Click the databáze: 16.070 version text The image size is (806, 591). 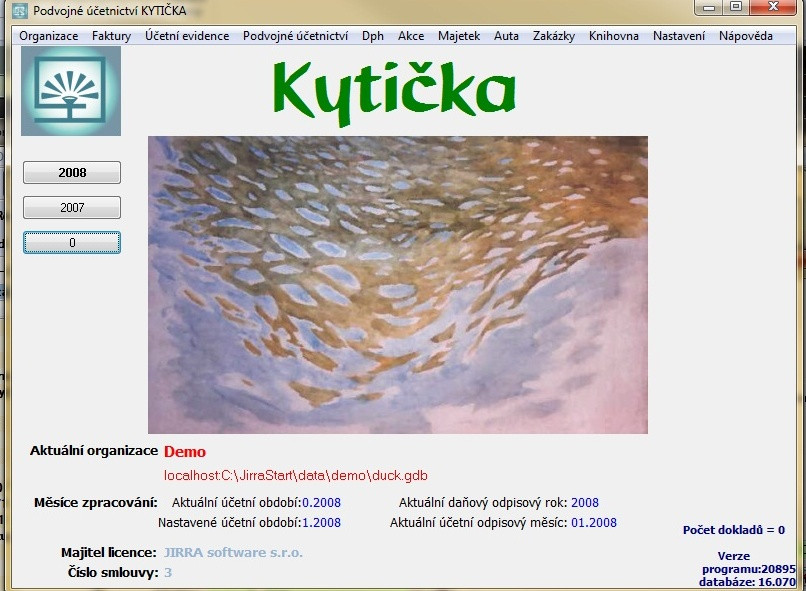(x=747, y=582)
